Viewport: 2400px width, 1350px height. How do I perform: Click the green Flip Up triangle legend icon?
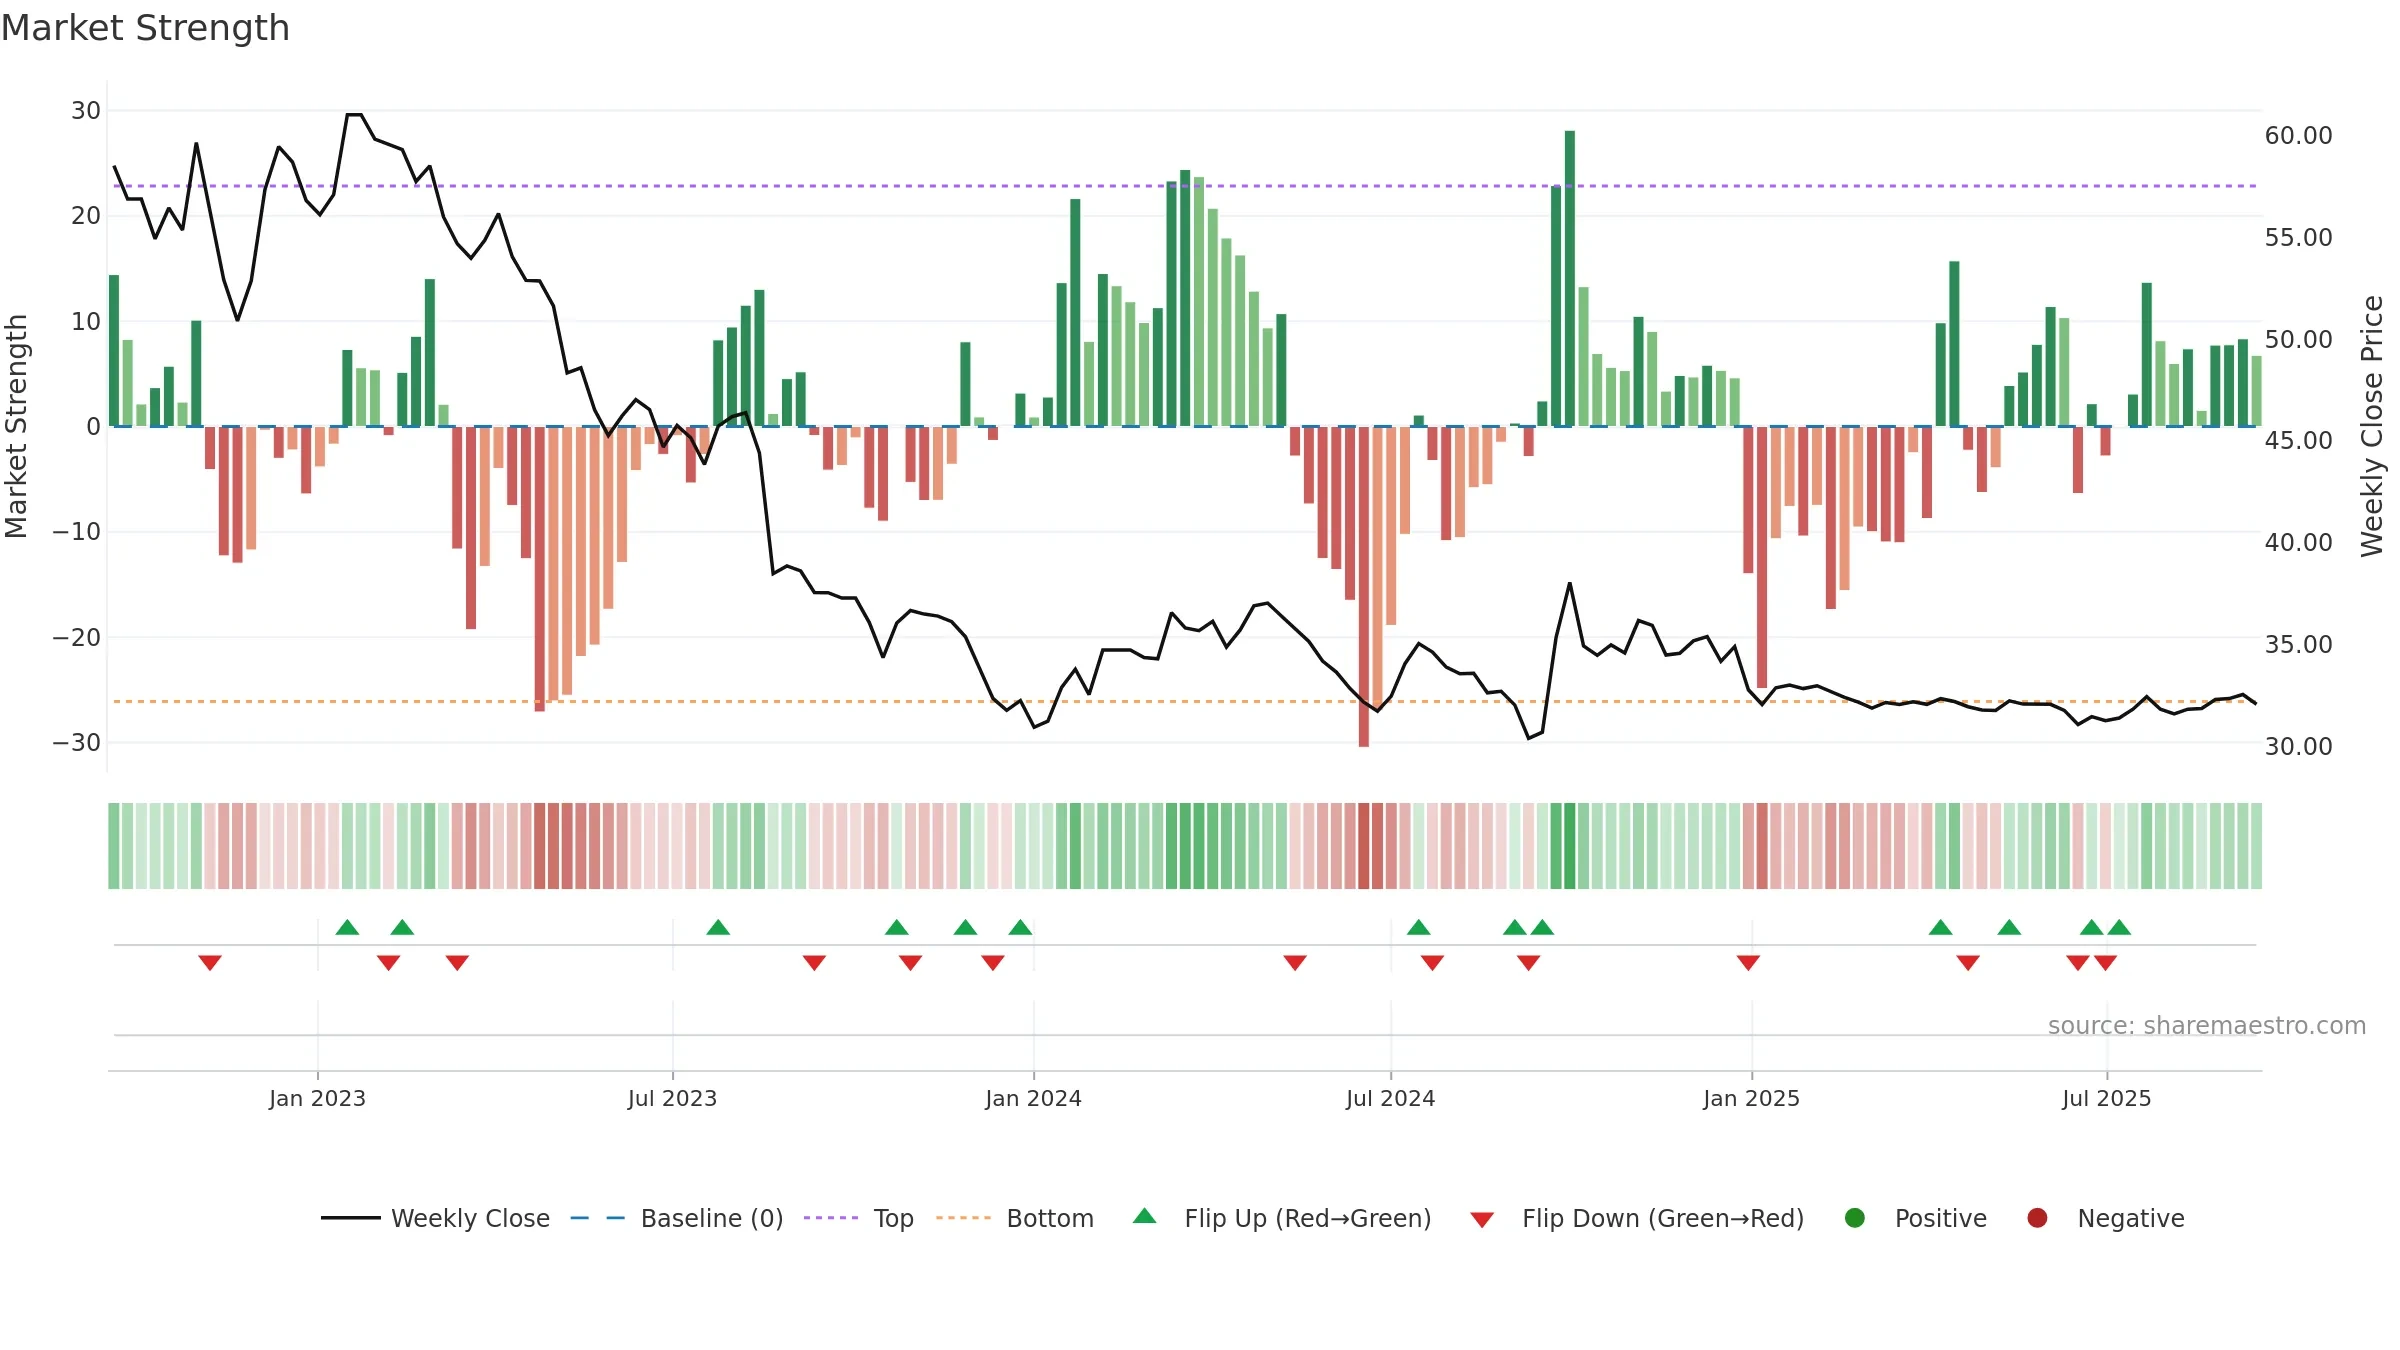(x=1145, y=1216)
